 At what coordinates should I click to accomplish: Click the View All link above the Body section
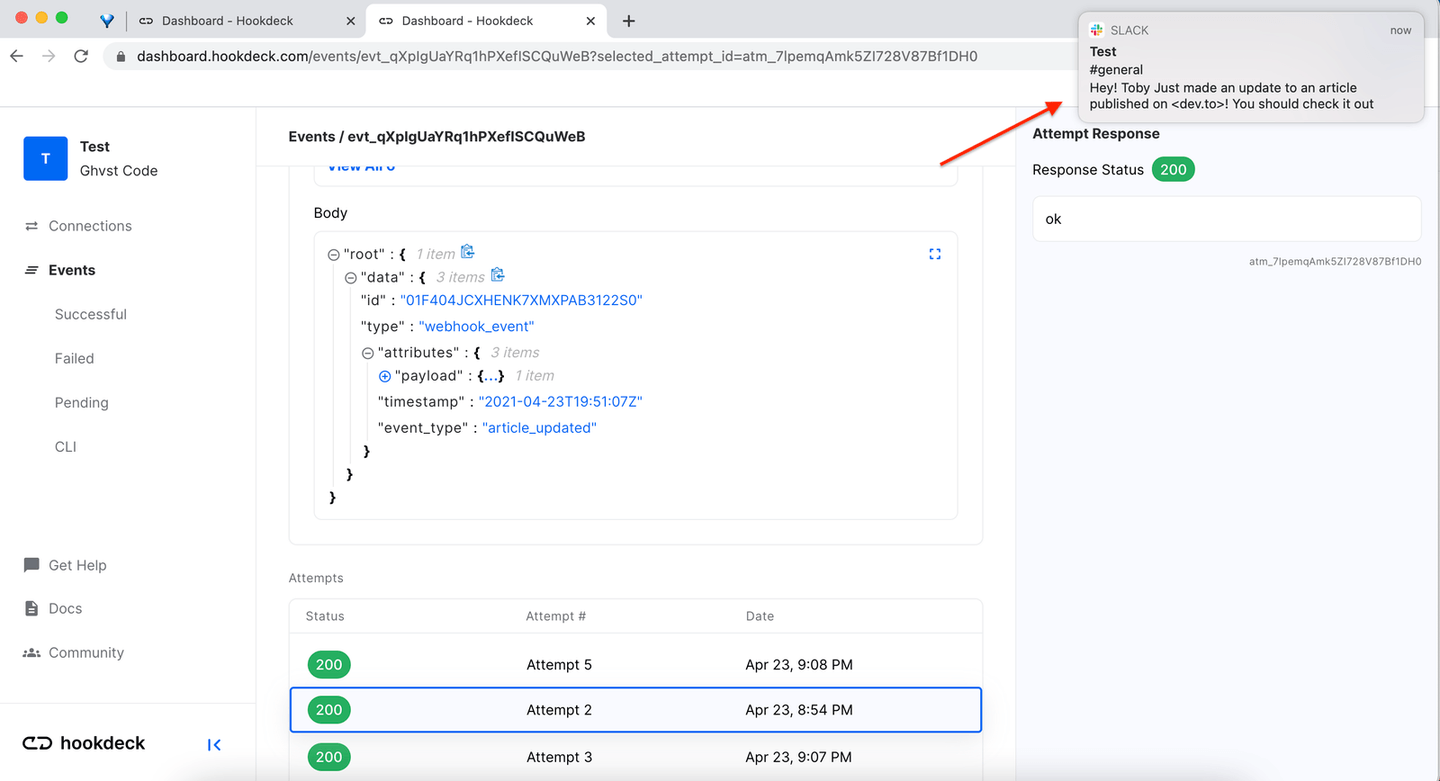click(x=361, y=166)
